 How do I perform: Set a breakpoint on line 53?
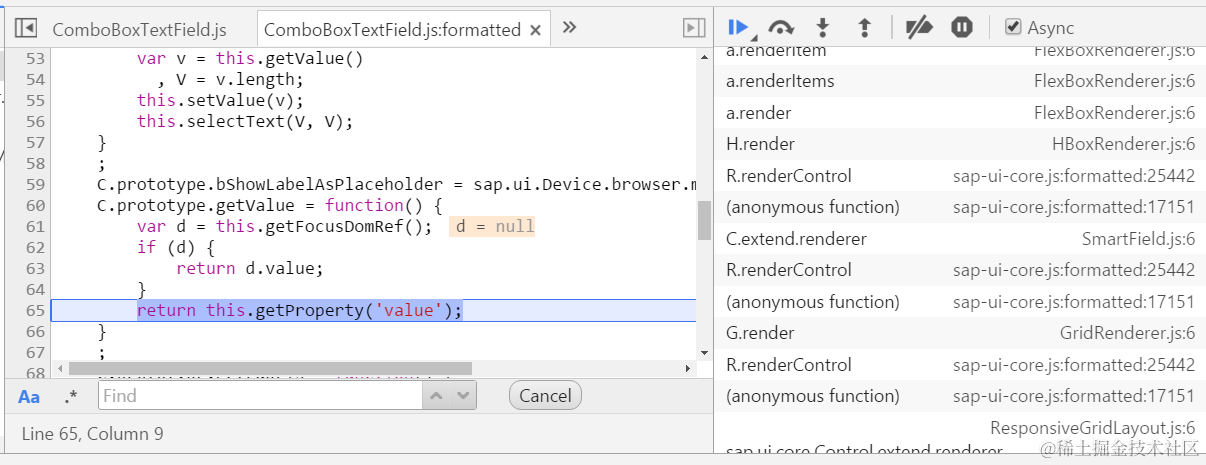[35, 58]
